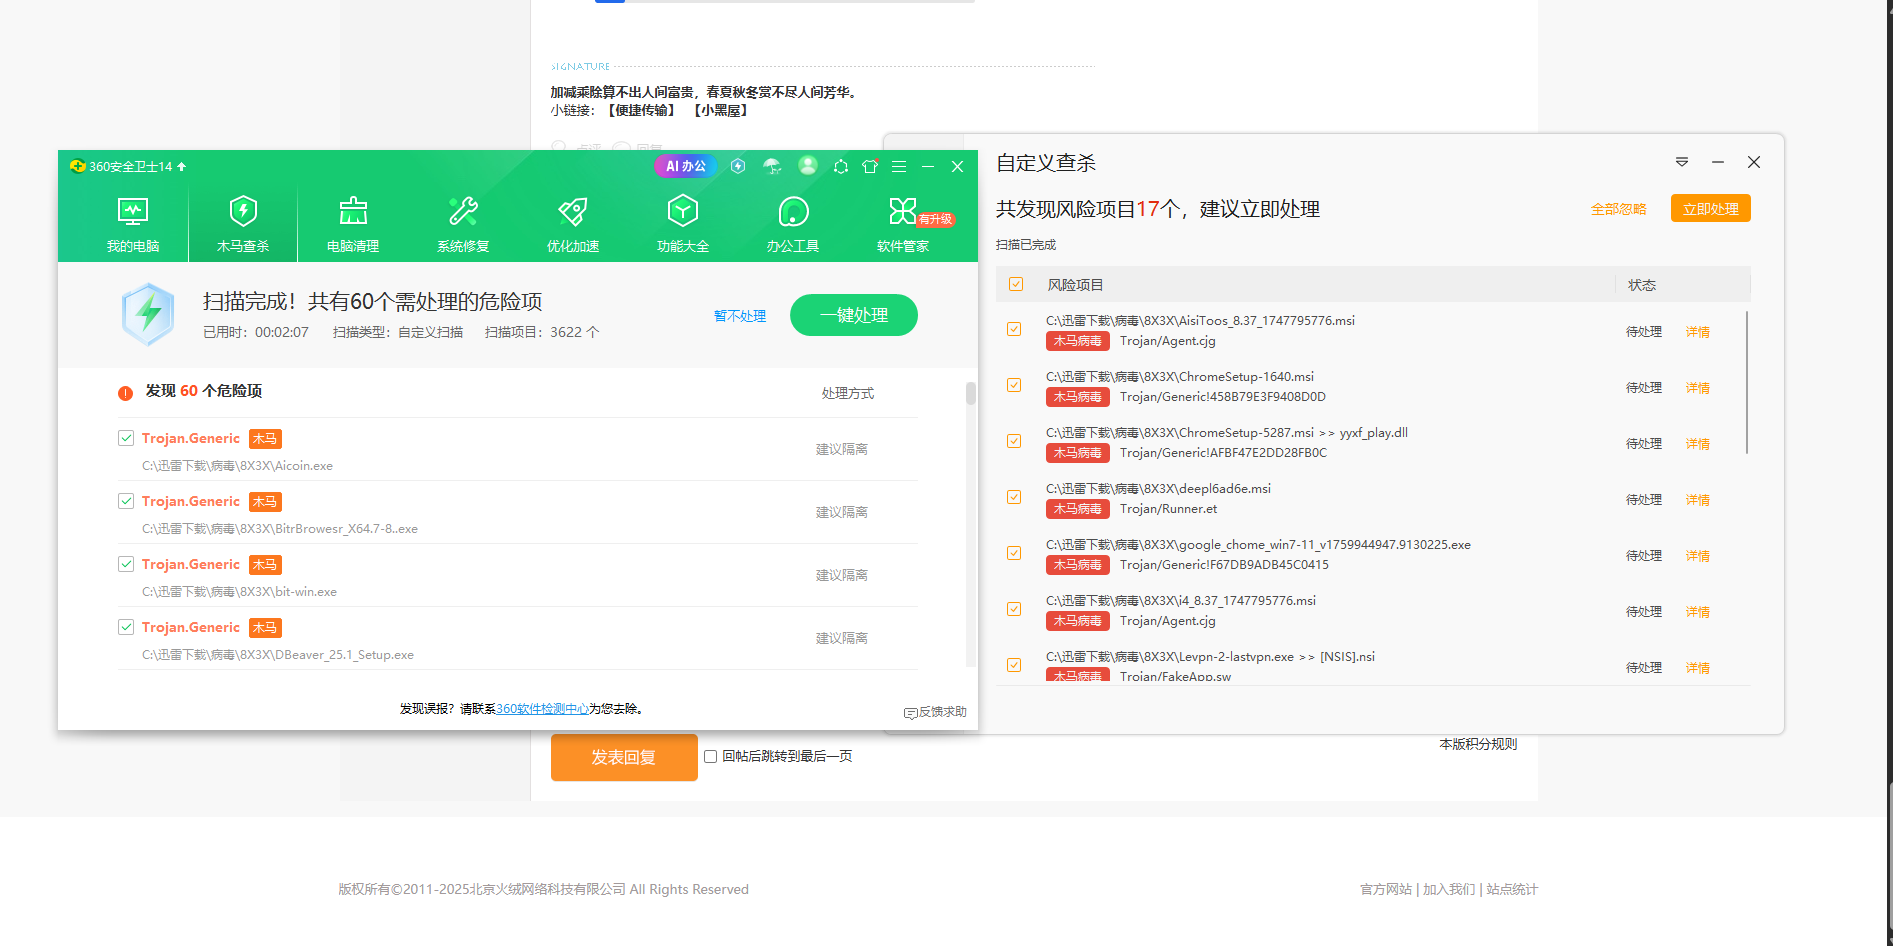
Task: Click 发表回复 button on forum page
Action: coord(624,757)
